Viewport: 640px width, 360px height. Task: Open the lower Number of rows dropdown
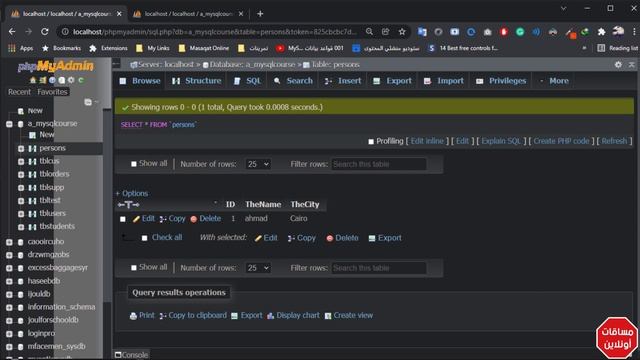tap(258, 268)
